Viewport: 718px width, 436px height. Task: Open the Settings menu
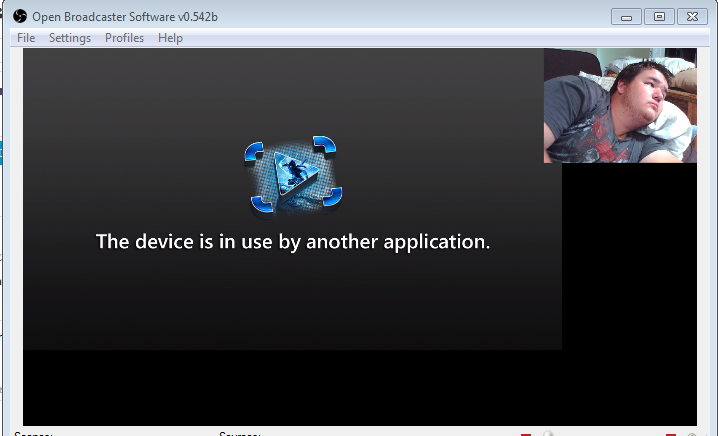coord(70,38)
